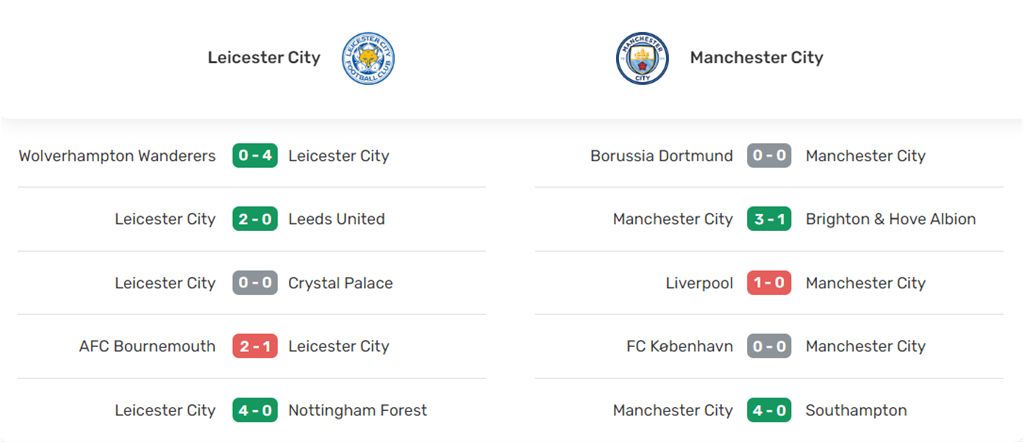
Task: Open the red 2 - 1 Bournemouth score
Action: tap(255, 346)
